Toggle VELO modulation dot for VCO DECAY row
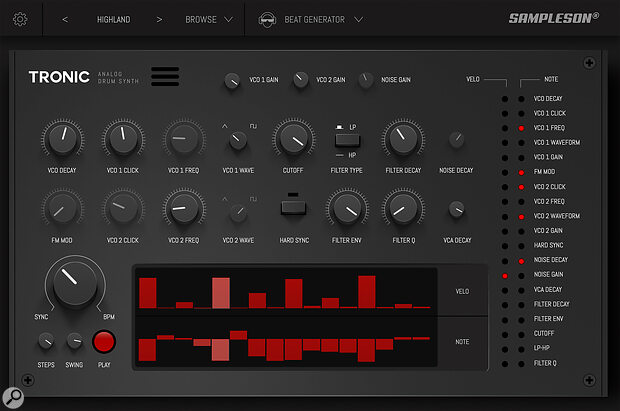Viewport: 620px width, 411px height. tap(505, 99)
